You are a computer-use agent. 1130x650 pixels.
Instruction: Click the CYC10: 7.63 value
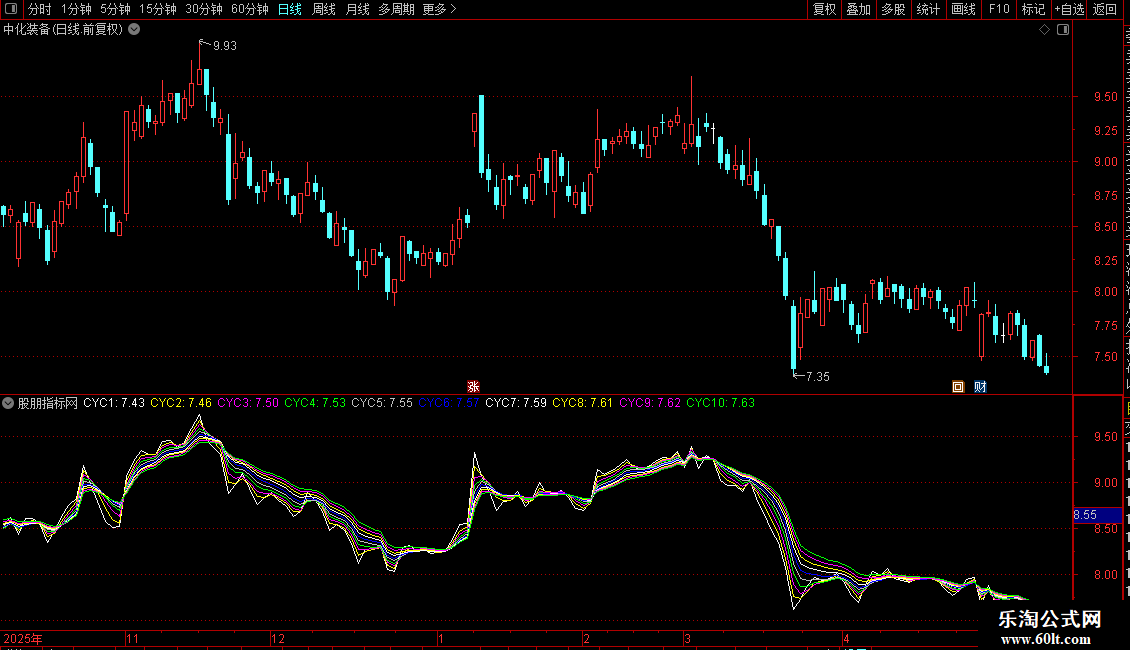(x=721, y=403)
